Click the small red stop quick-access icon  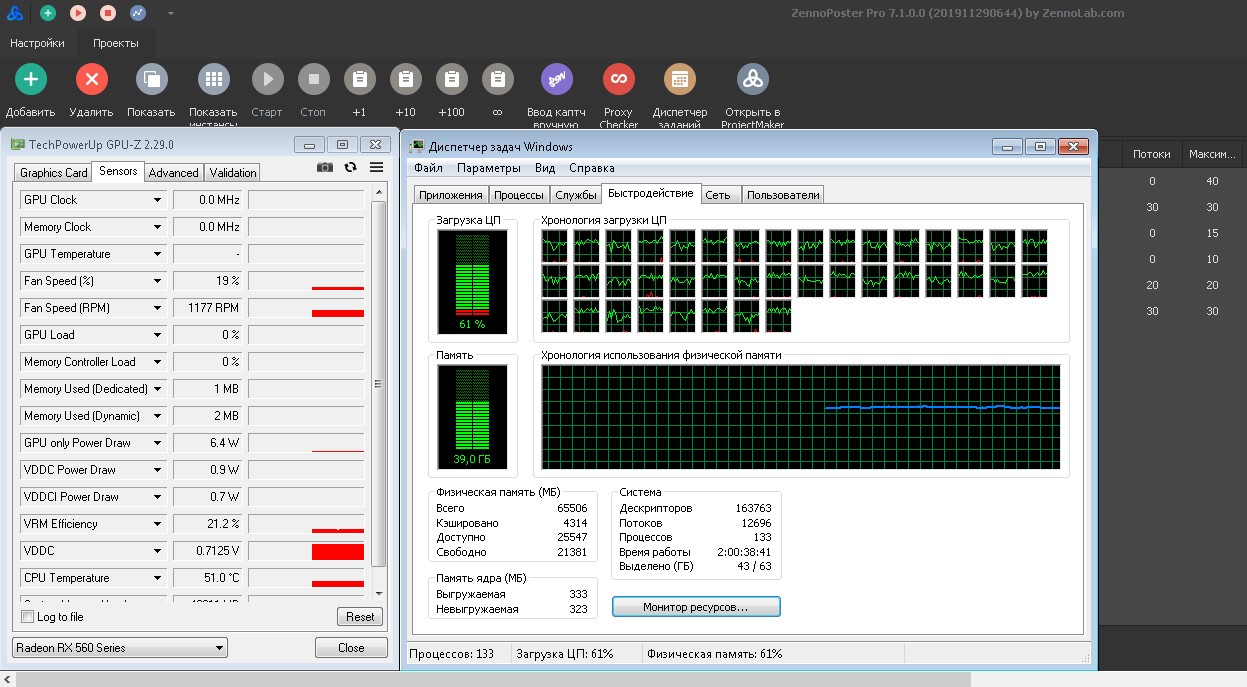pos(108,13)
